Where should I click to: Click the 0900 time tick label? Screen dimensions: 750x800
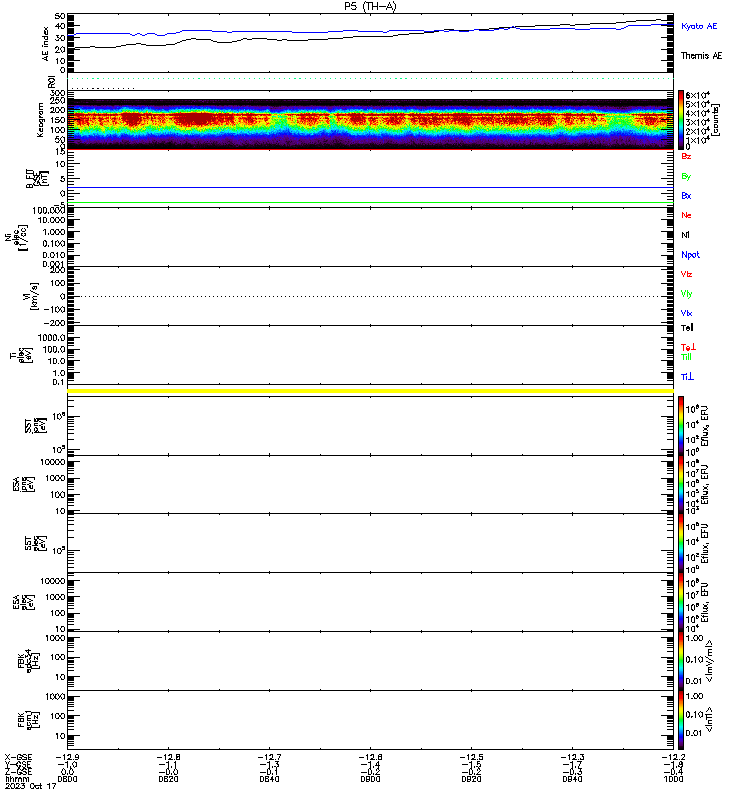[x=370, y=779]
